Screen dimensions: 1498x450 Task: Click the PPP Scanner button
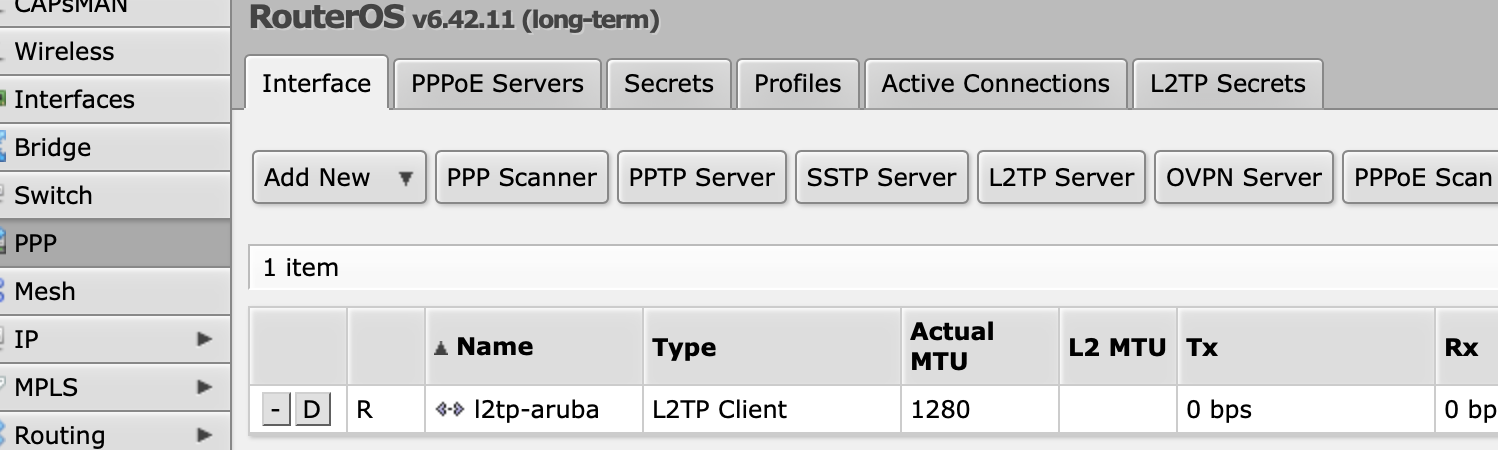522,178
